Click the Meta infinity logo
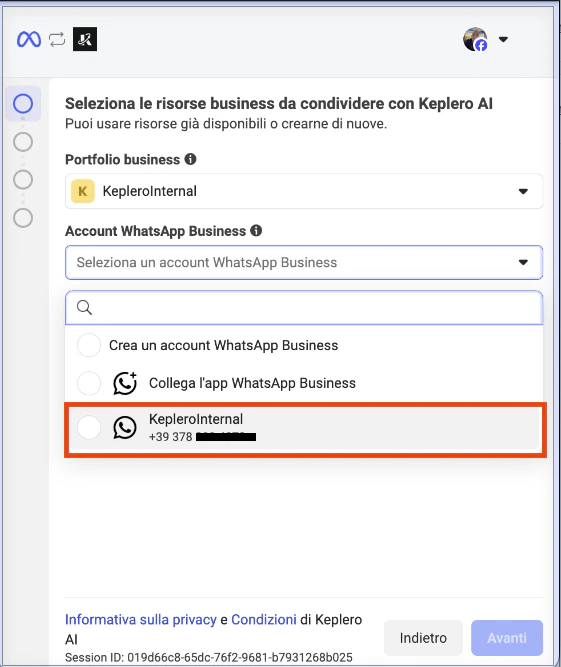The width and height of the screenshot is (561, 667). [29, 40]
